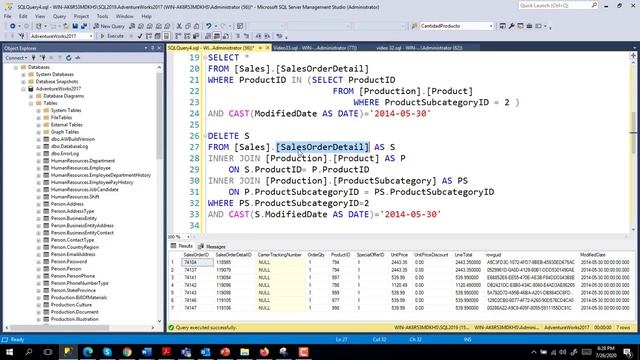Switch to the Messages tab
The width and height of the screenshot is (640, 360).
click(x=212, y=247)
